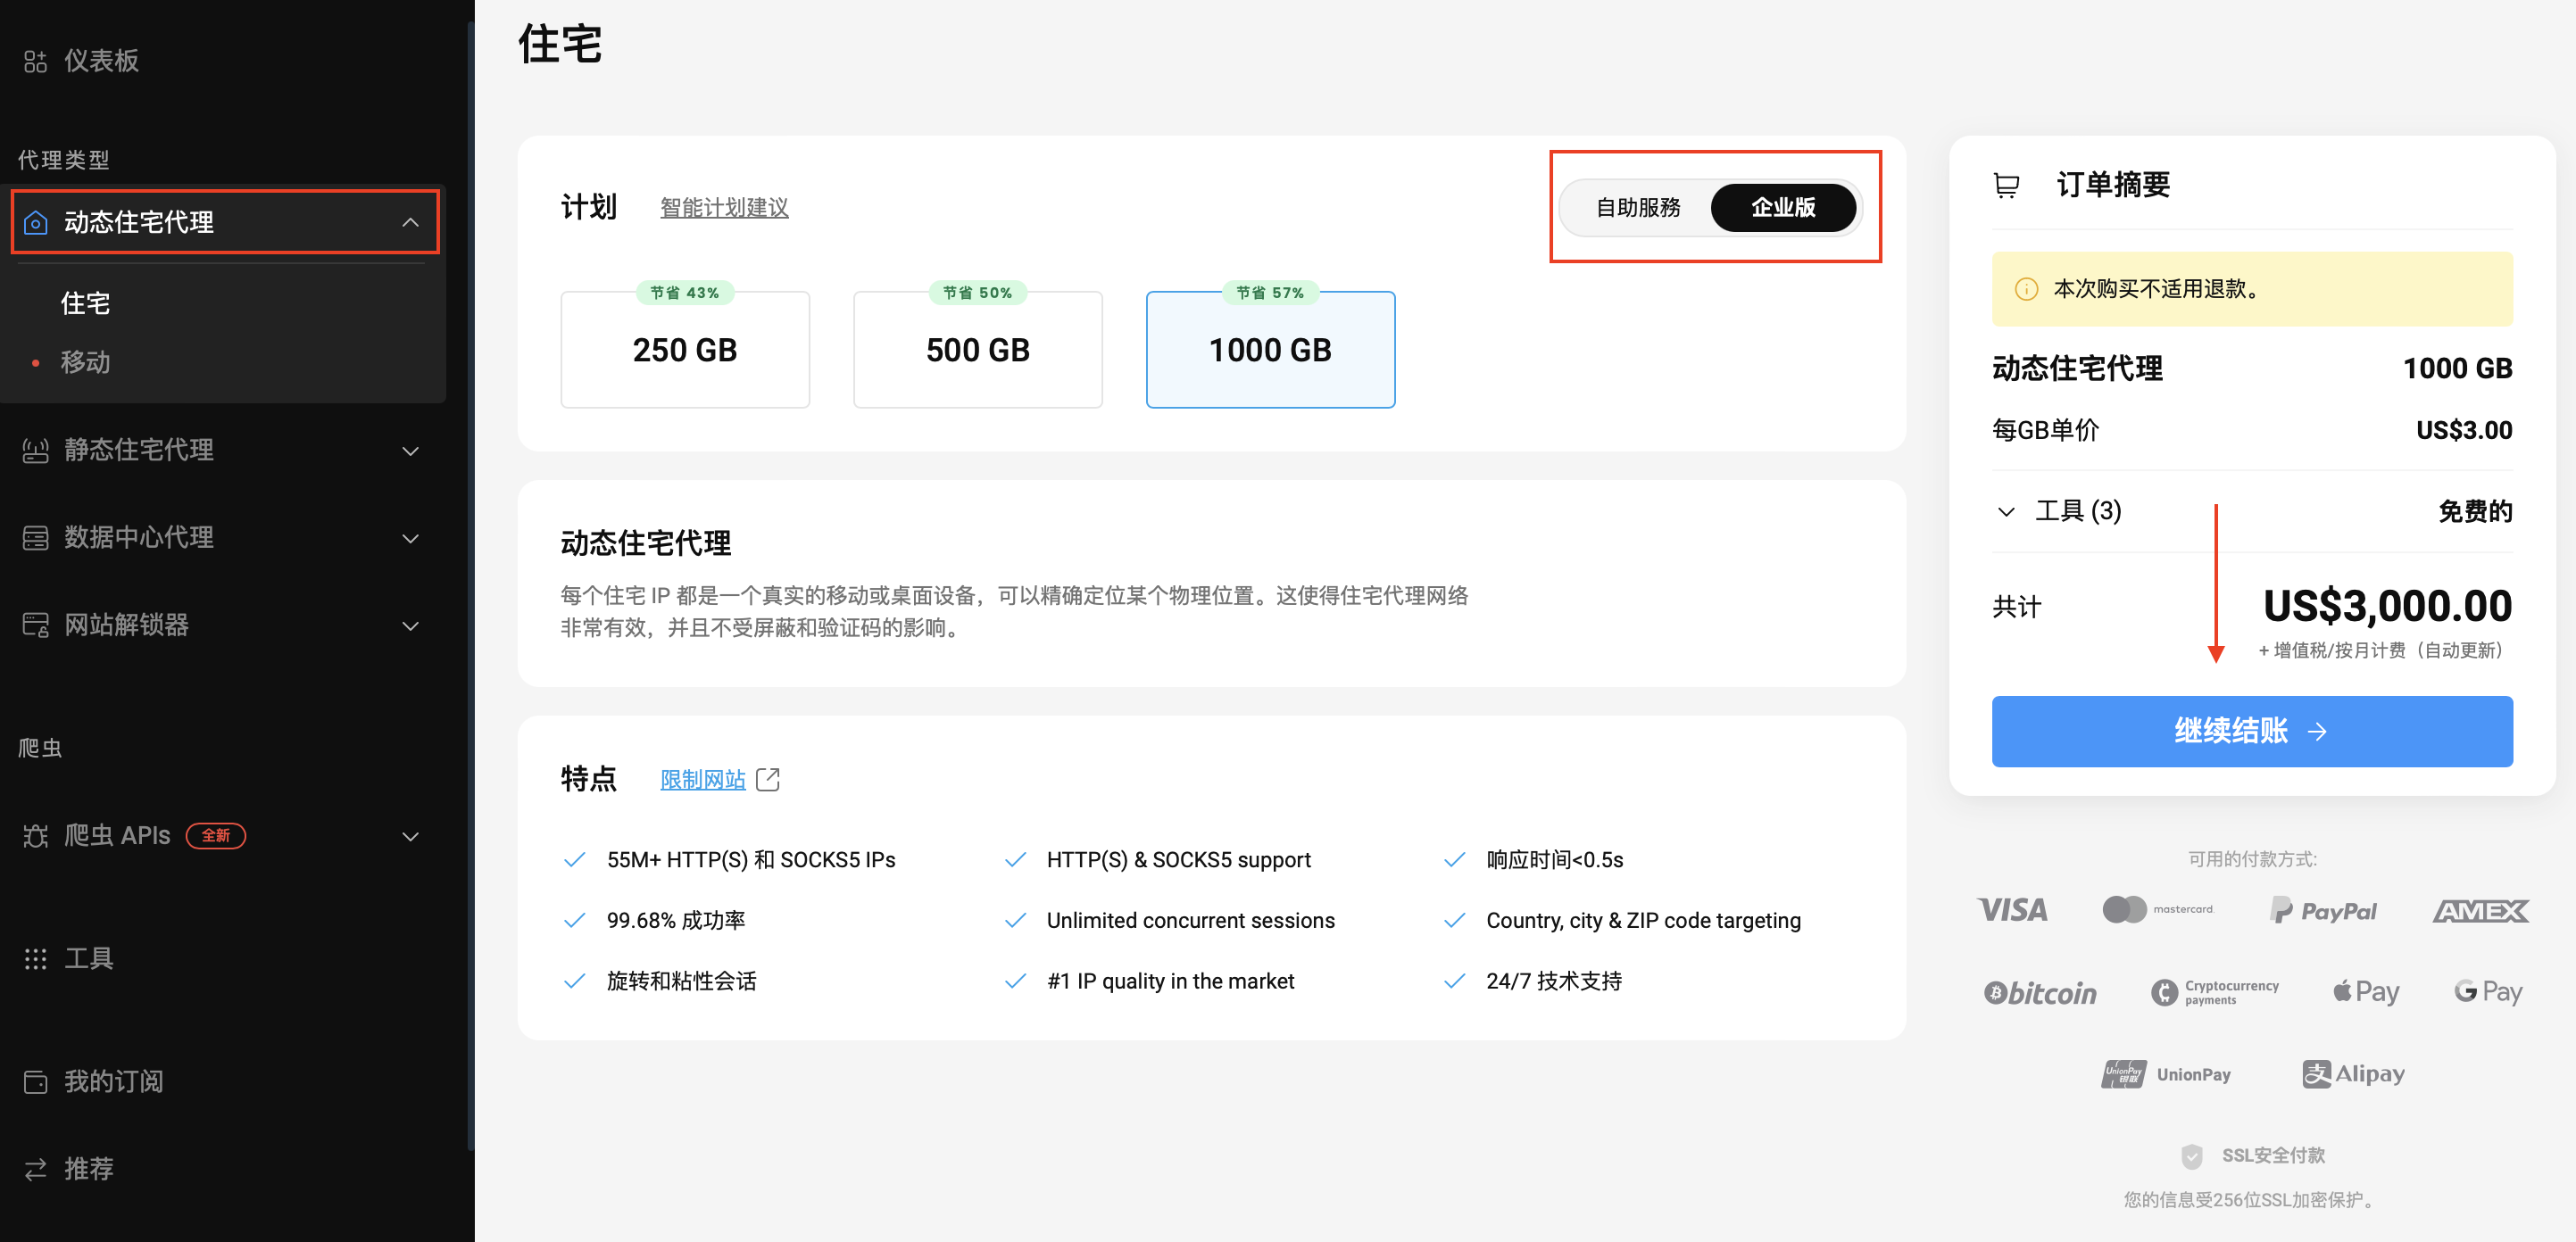Click the 推荐 referral arrows icon
The image size is (2576, 1242).
pyautogui.click(x=35, y=1169)
